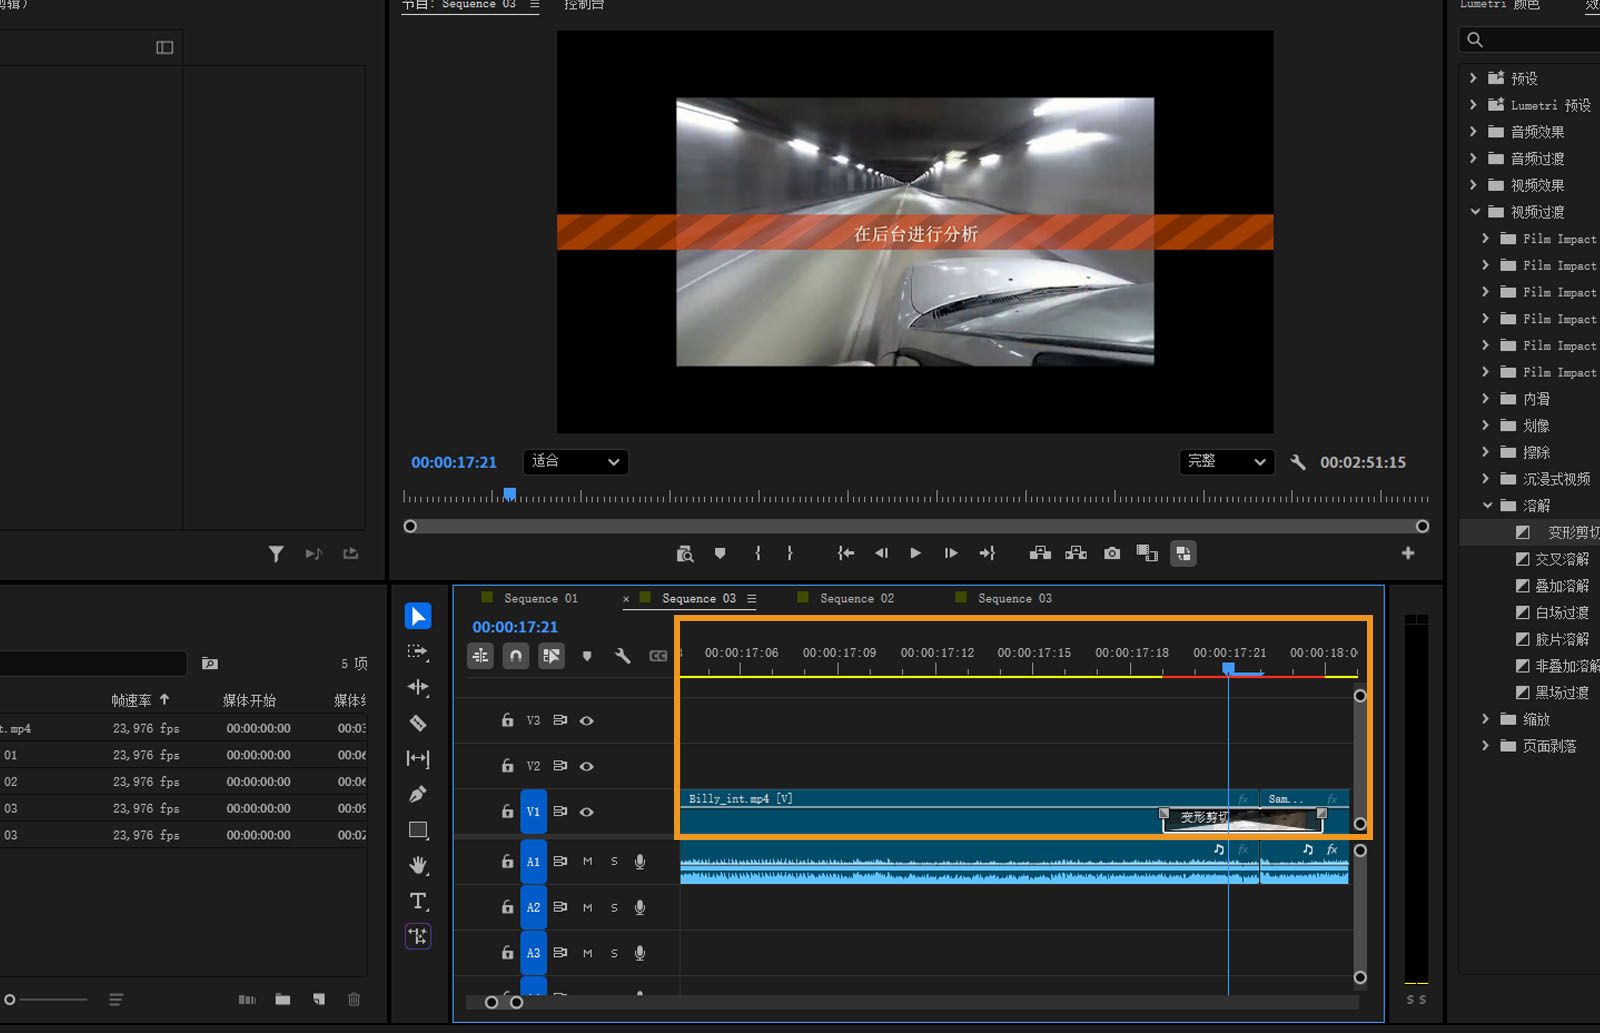Click the Track Select Forward tool
The width and height of the screenshot is (1600, 1033).
pos(418,652)
